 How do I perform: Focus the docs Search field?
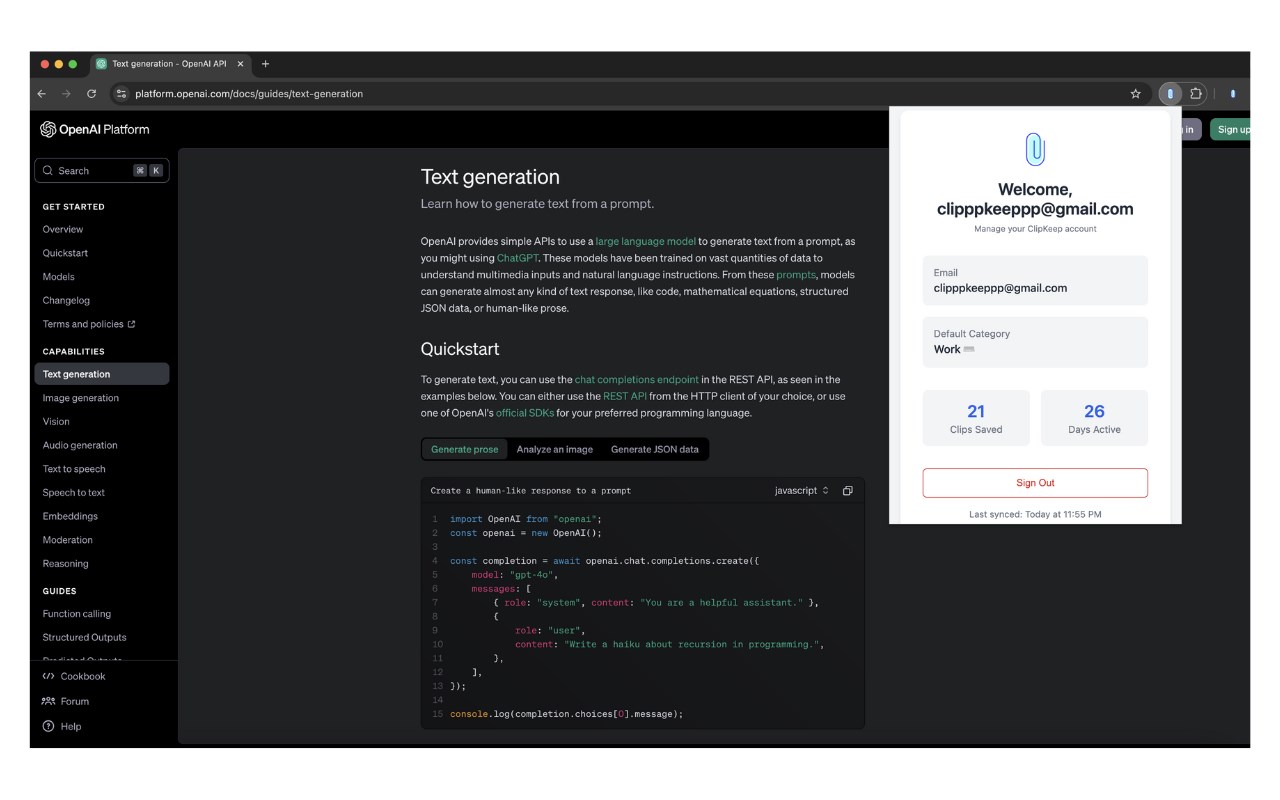click(x=102, y=171)
